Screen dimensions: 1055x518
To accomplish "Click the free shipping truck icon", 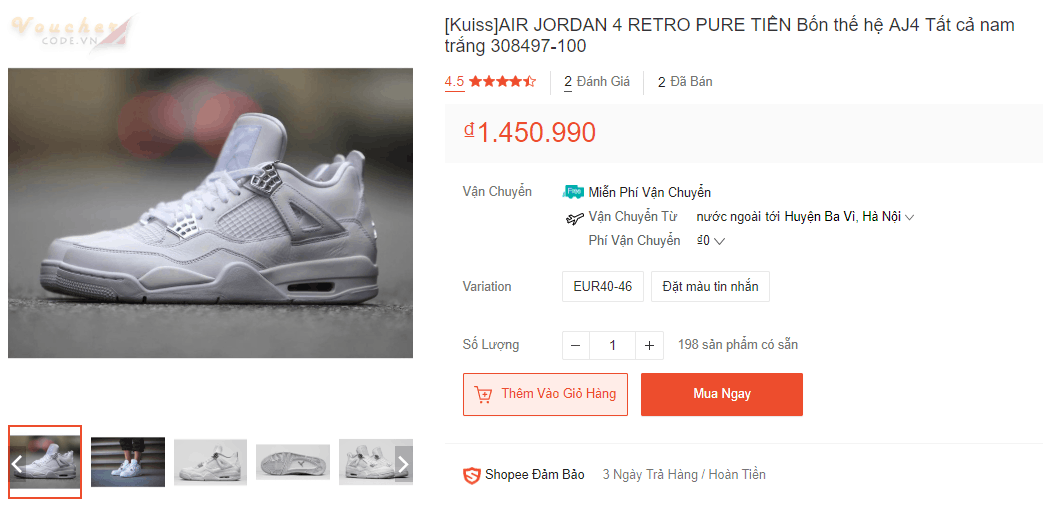I will (x=573, y=192).
